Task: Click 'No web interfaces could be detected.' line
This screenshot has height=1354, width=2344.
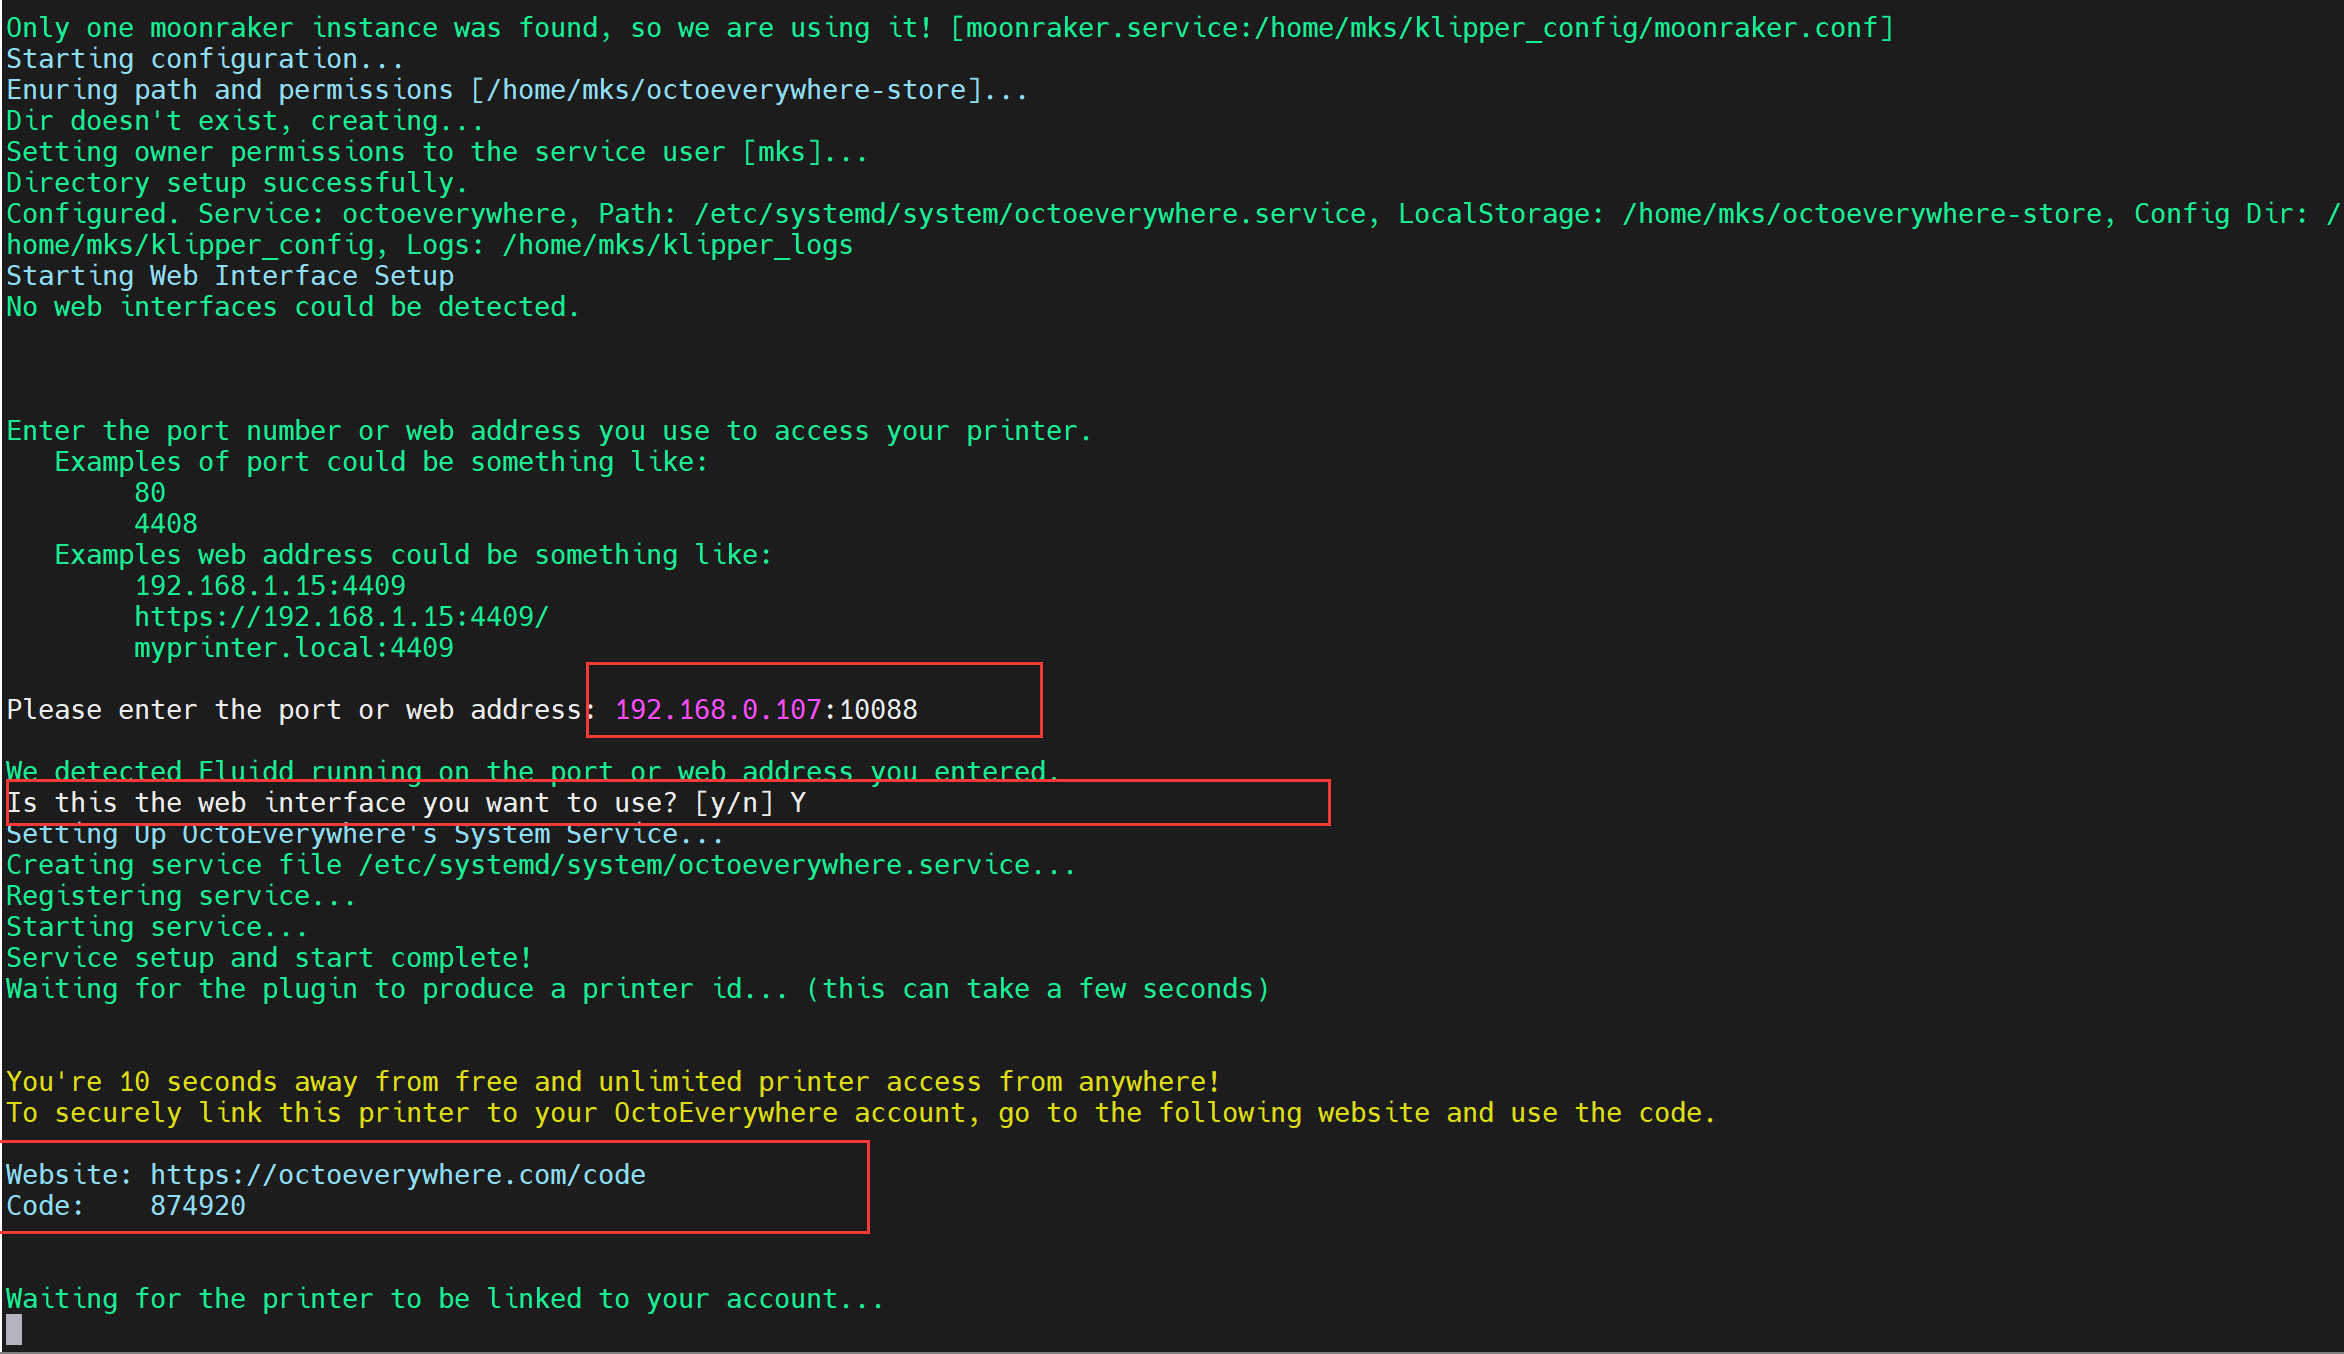Action: [x=293, y=307]
